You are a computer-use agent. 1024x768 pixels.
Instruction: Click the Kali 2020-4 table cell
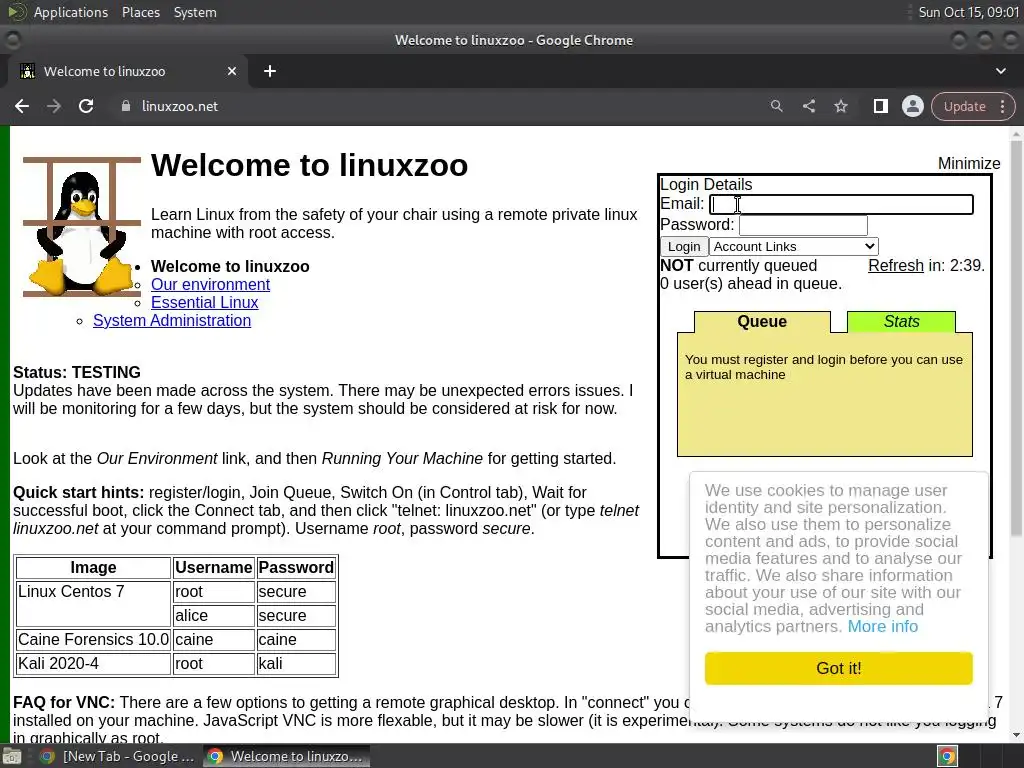click(x=93, y=664)
